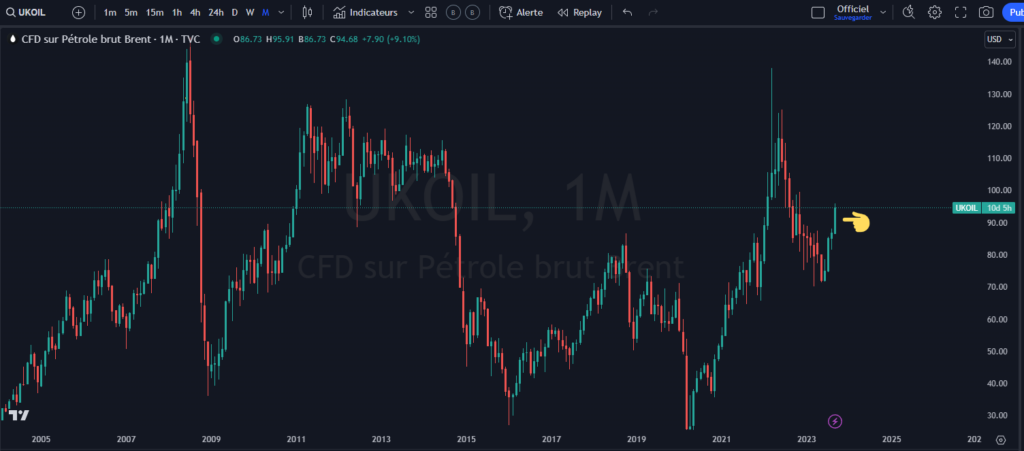Switch to the W weekly timeframe
This screenshot has height=451, width=1024.
(249, 12)
